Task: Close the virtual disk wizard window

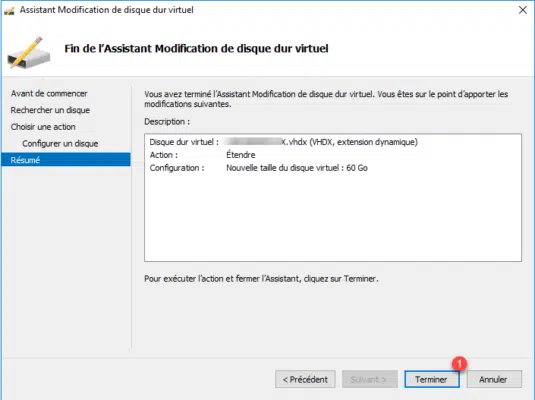Action: [x=523, y=10]
